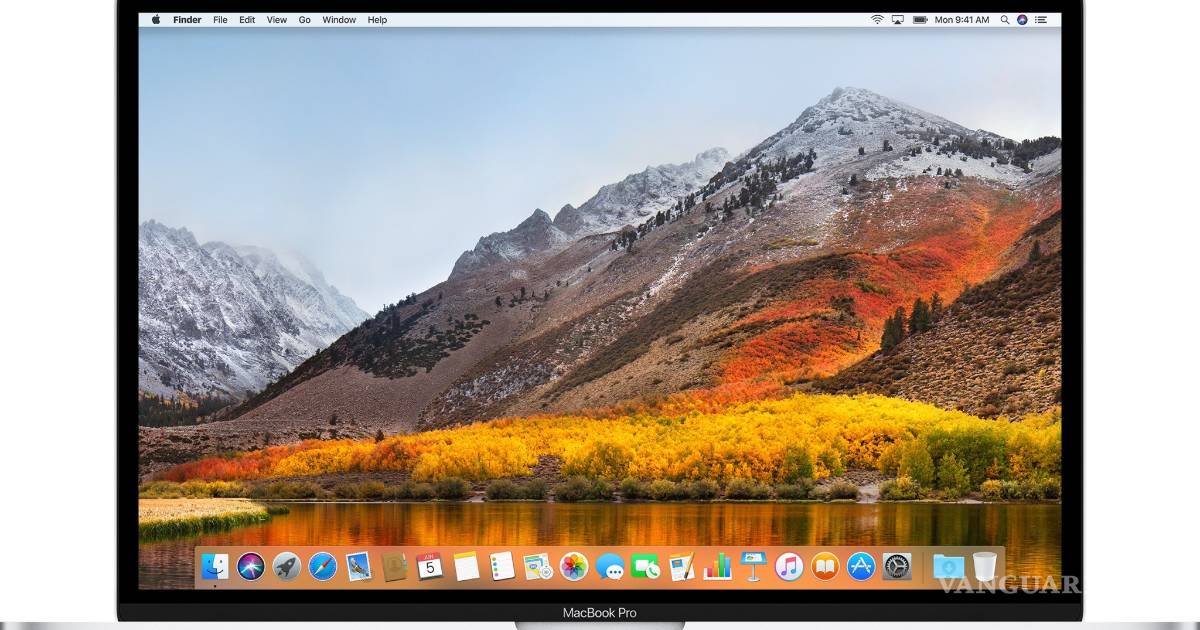This screenshot has height=630, width=1200.
Task: Open the Window menu
Action: pos(339,20)
